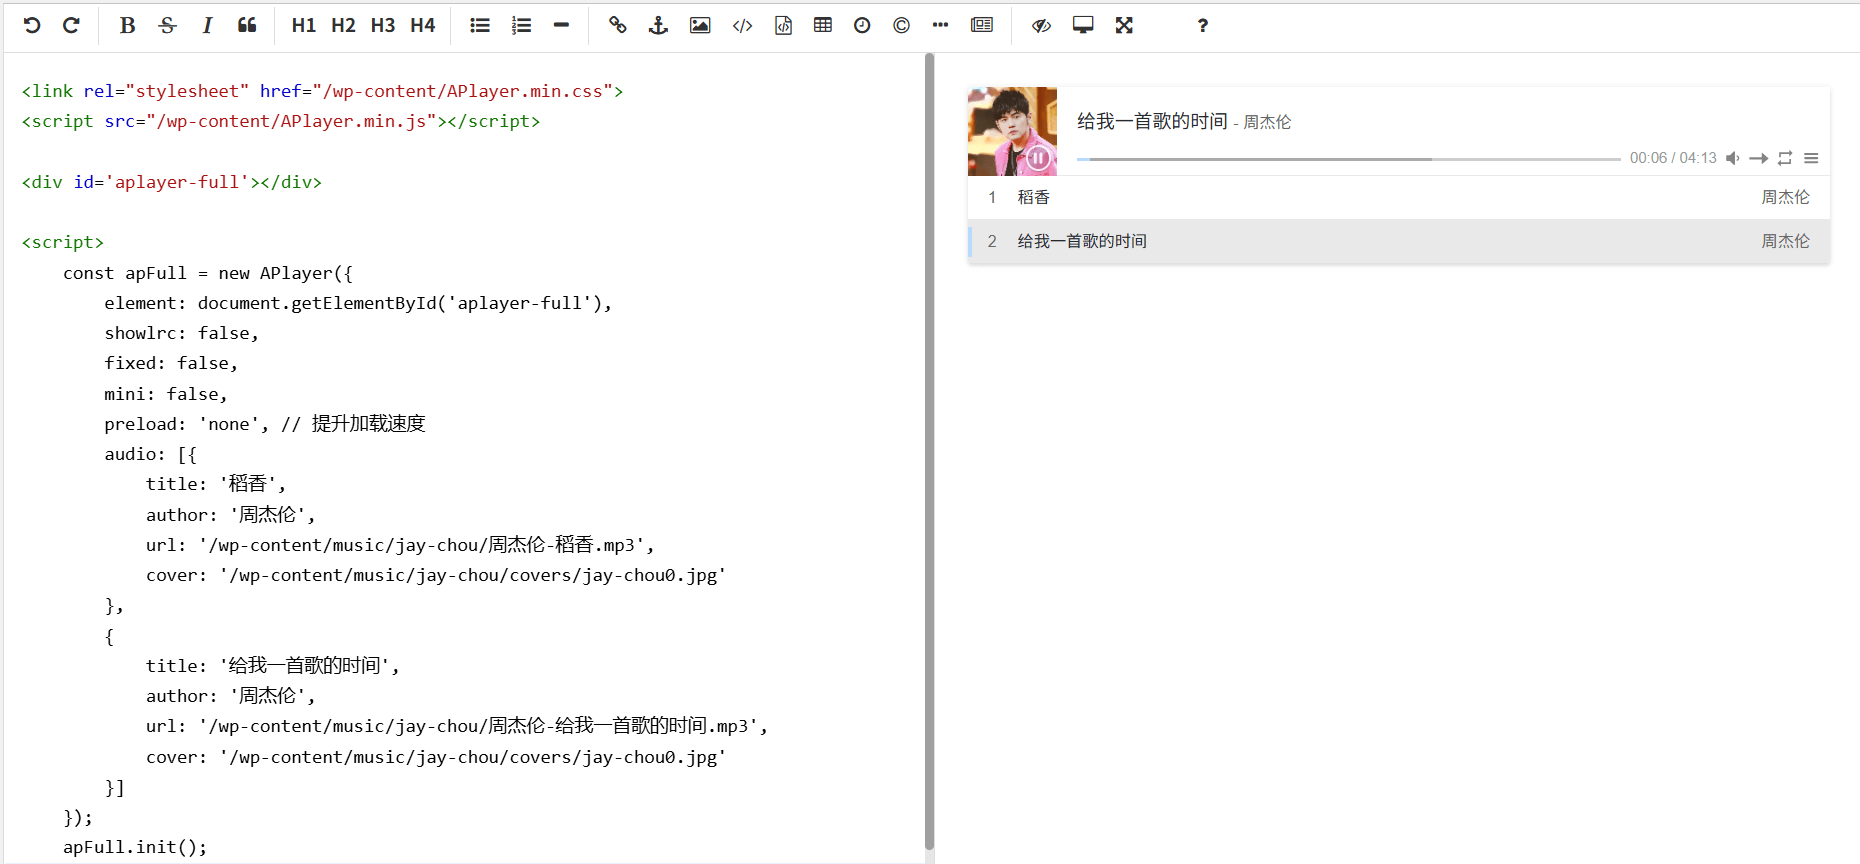The image size is (1860, 864).
Task: Click the now-playing title 给我一首歌的时间
Action: (1152, 121)
